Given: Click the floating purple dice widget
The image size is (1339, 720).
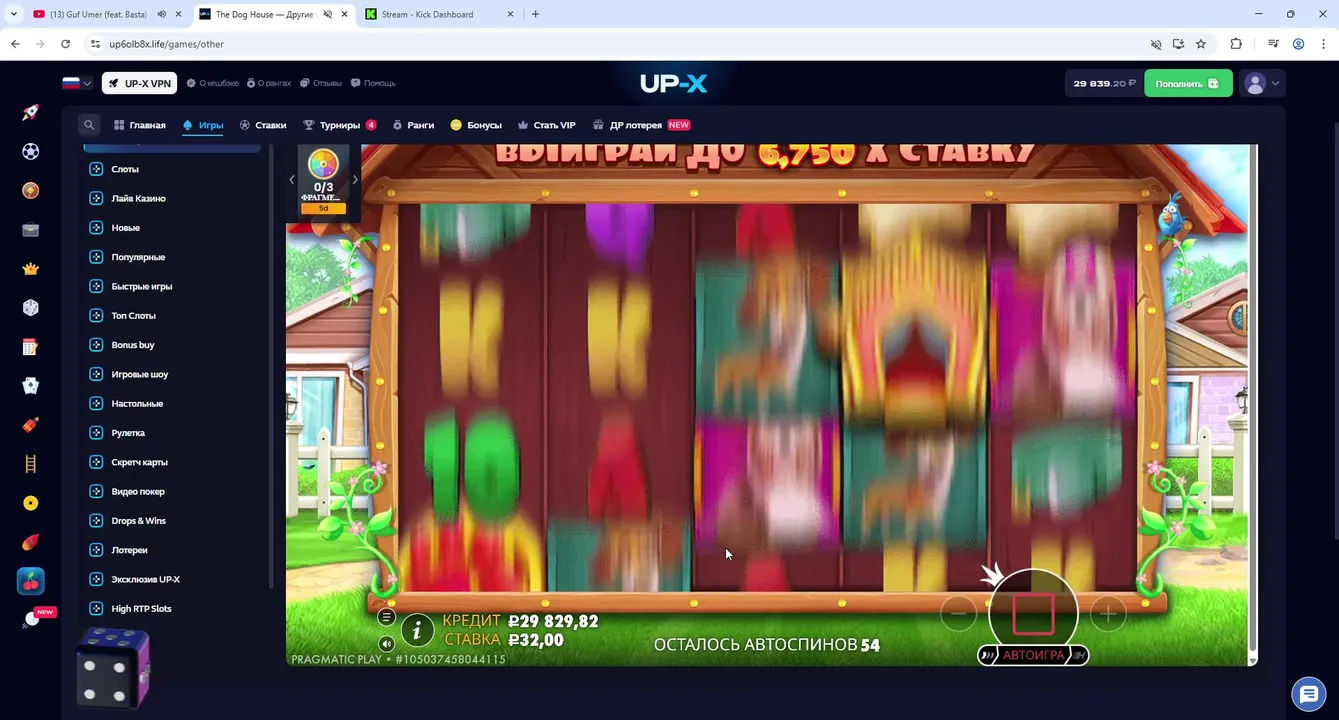Looking at the screenshot, I should 113,667.
